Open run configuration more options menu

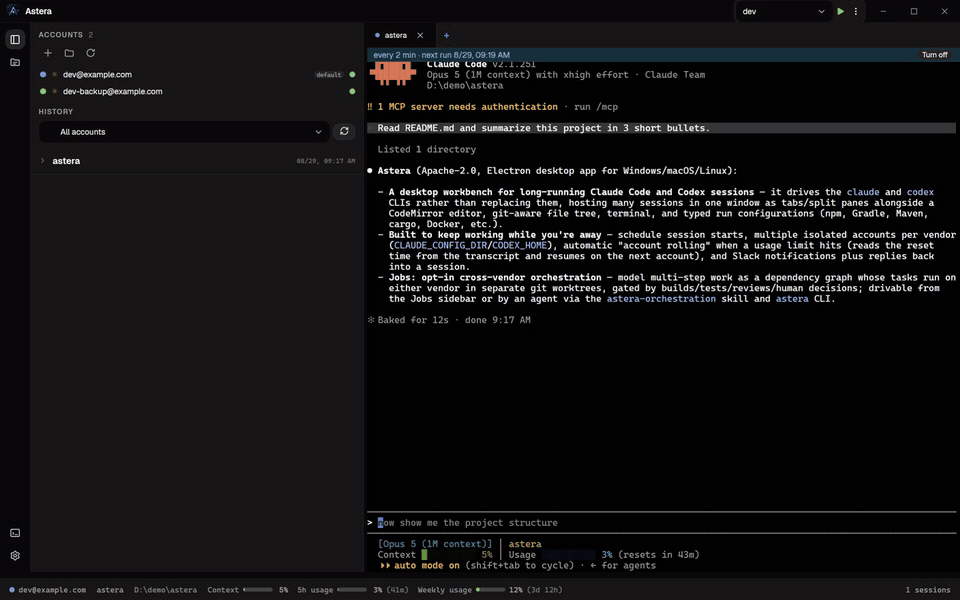tap(856, 11)
